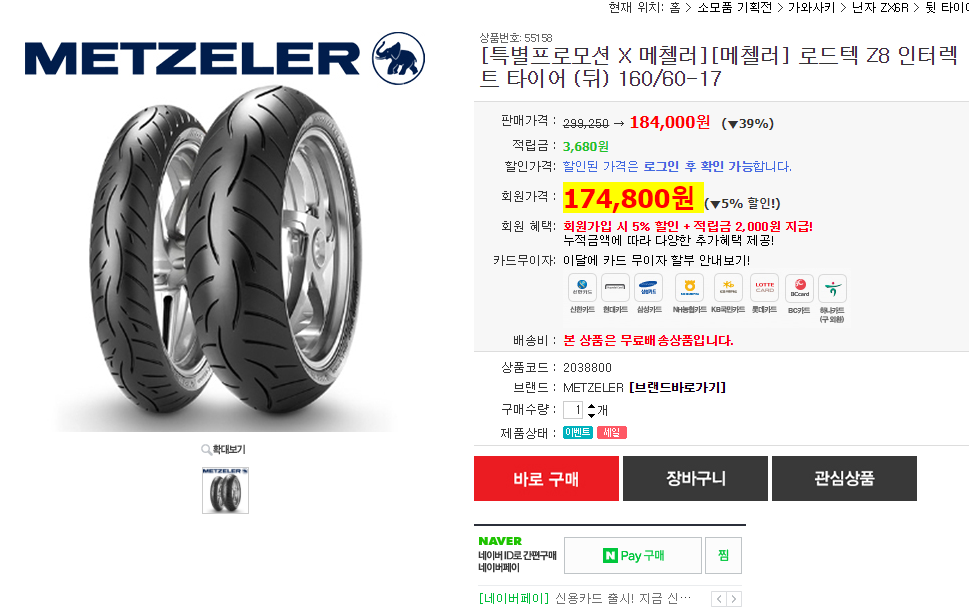Click the magnifier 확대보기 zoom icon
This screenshot has width=969, height=610.
(206, 449)
